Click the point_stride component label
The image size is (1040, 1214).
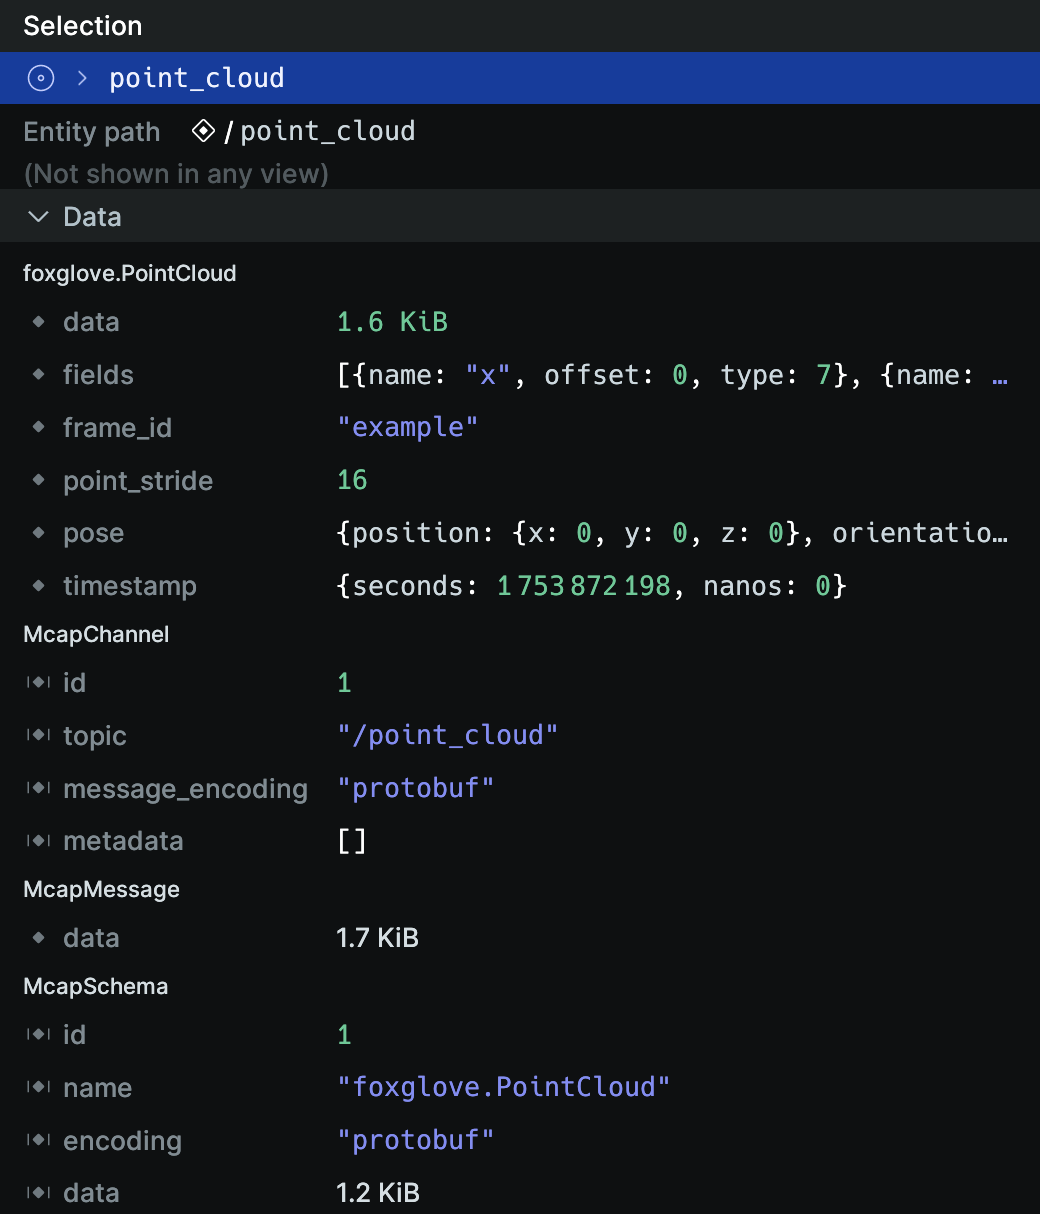click(x=138, y=481)
